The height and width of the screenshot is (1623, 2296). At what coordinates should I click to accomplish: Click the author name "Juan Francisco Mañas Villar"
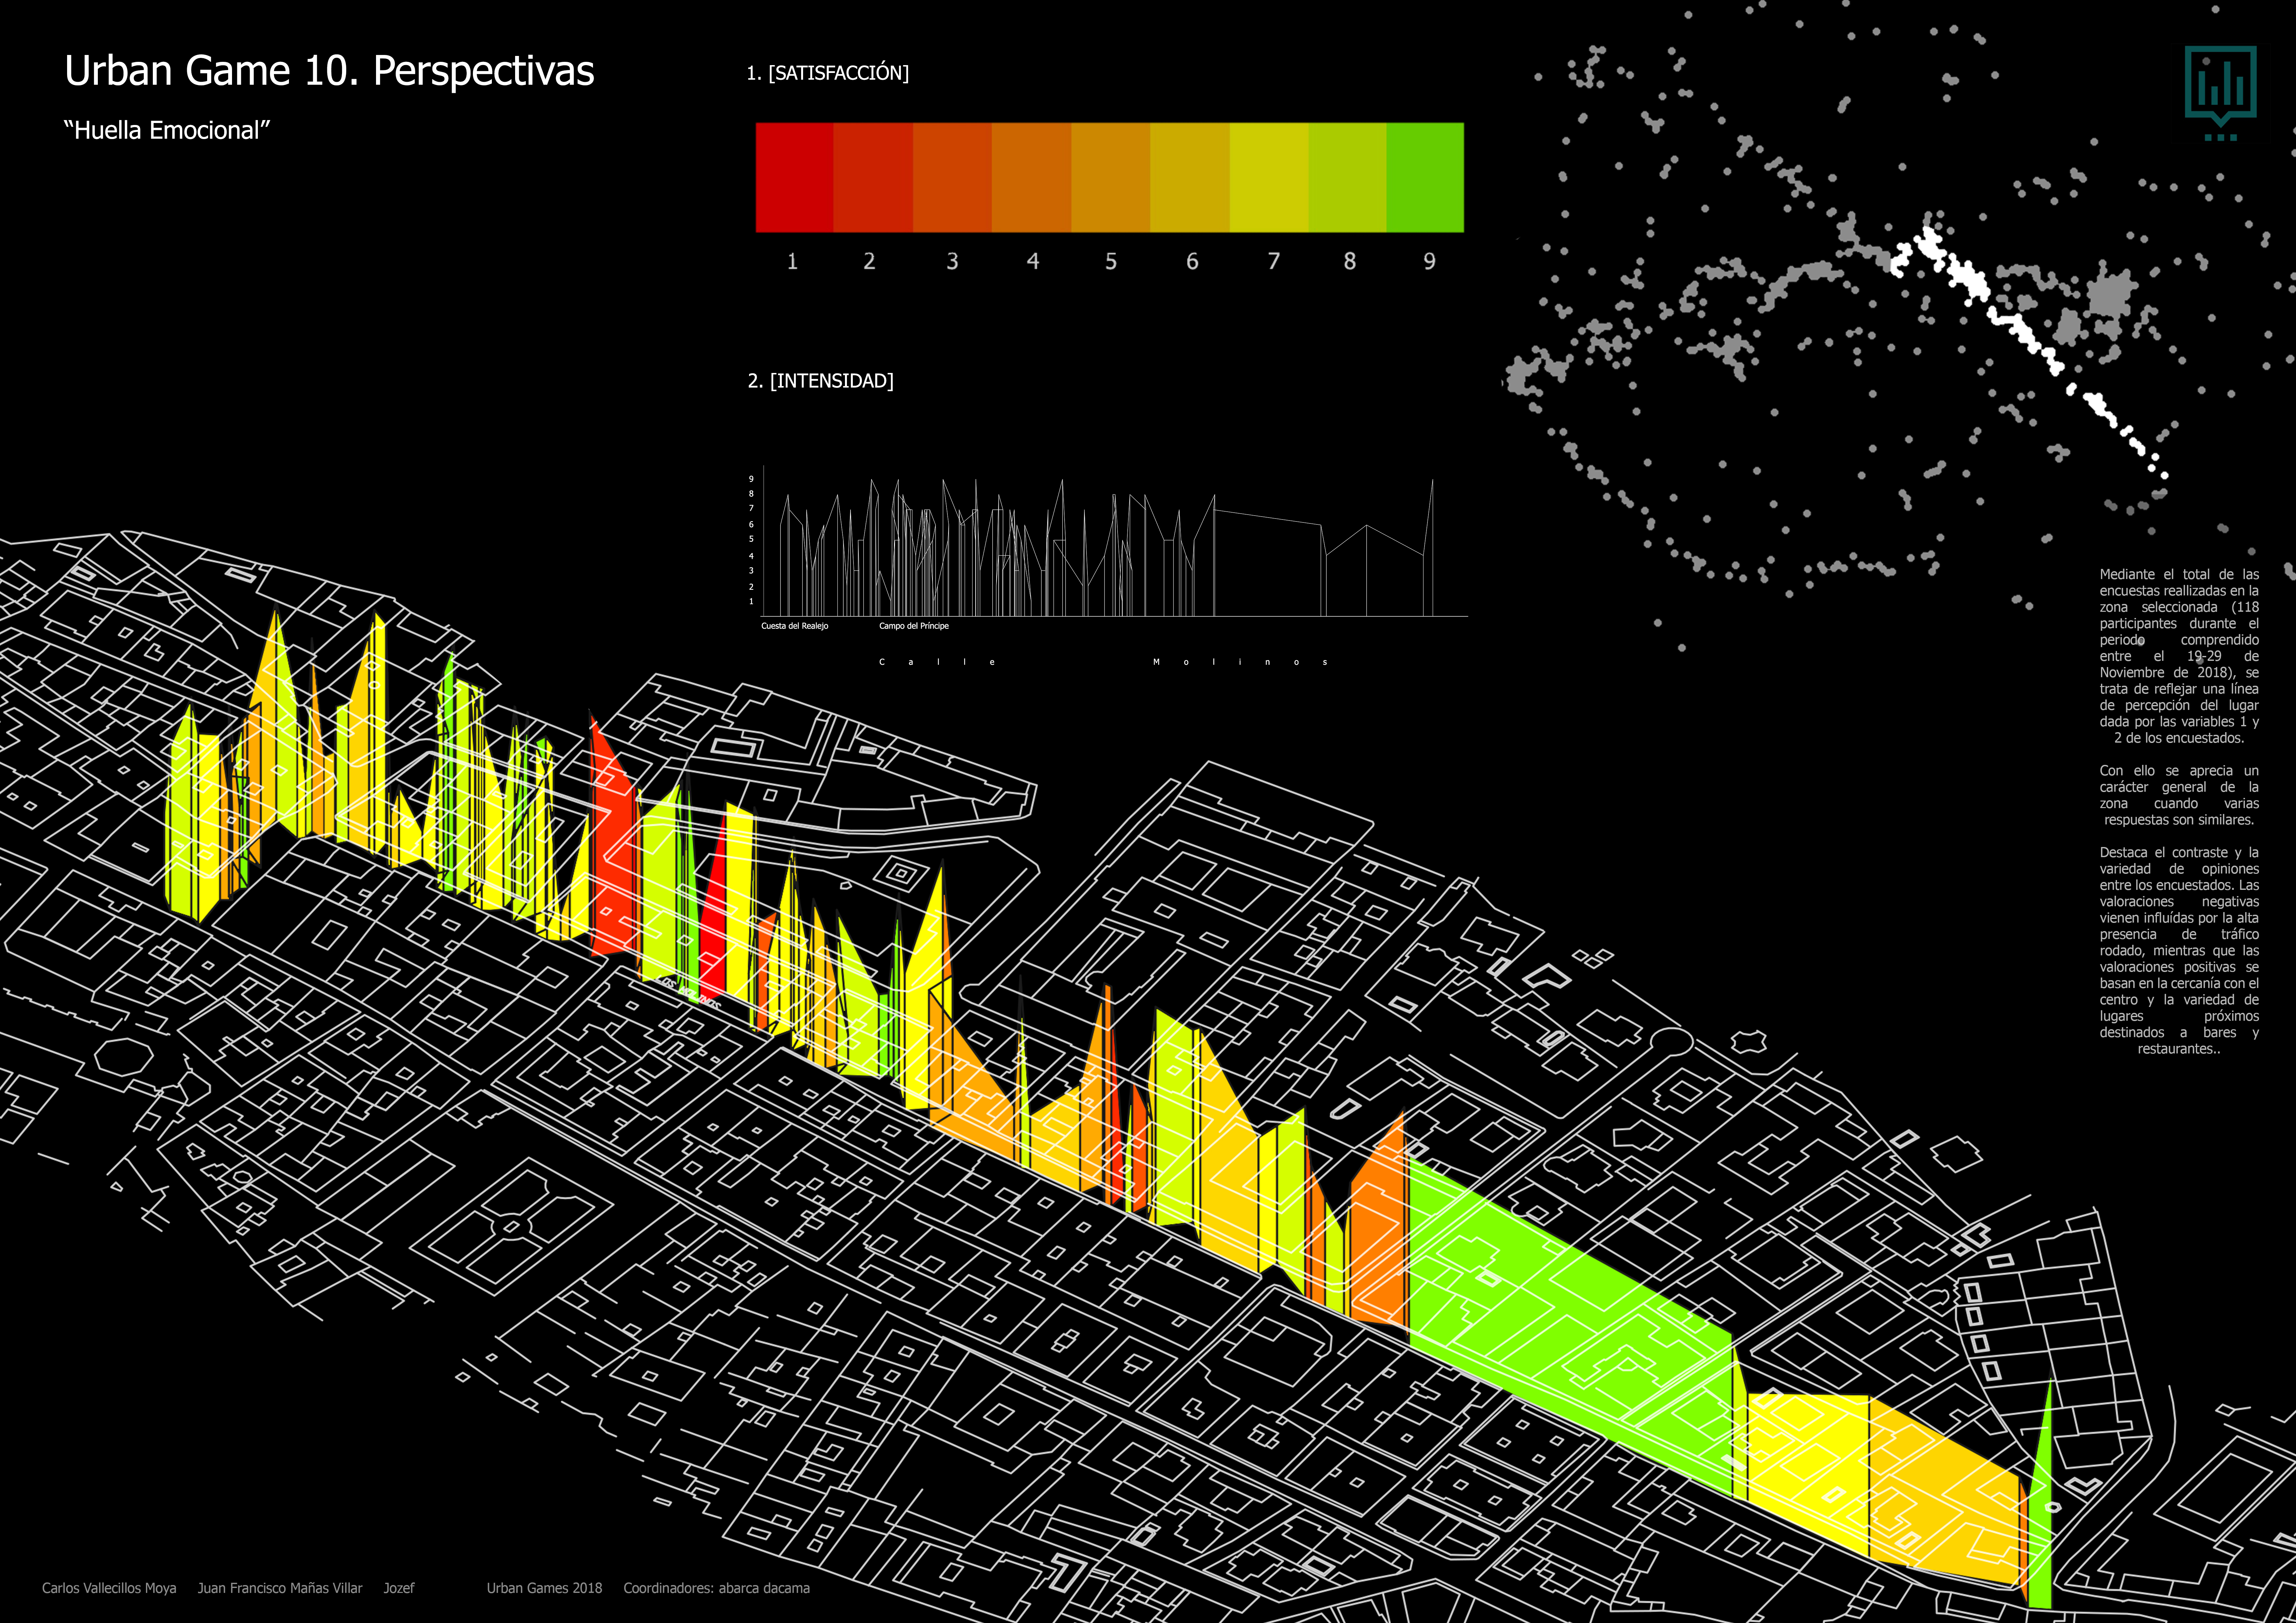tap(280, 1588)
